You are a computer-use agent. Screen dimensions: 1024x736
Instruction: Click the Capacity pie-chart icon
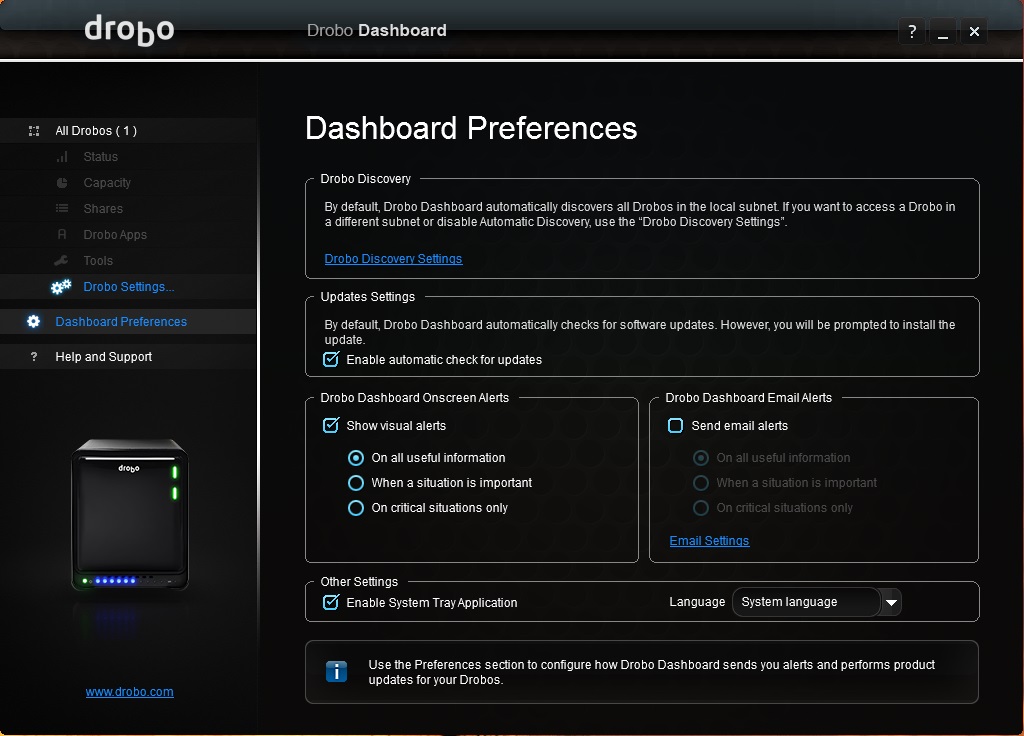click(x=62, y=183)
